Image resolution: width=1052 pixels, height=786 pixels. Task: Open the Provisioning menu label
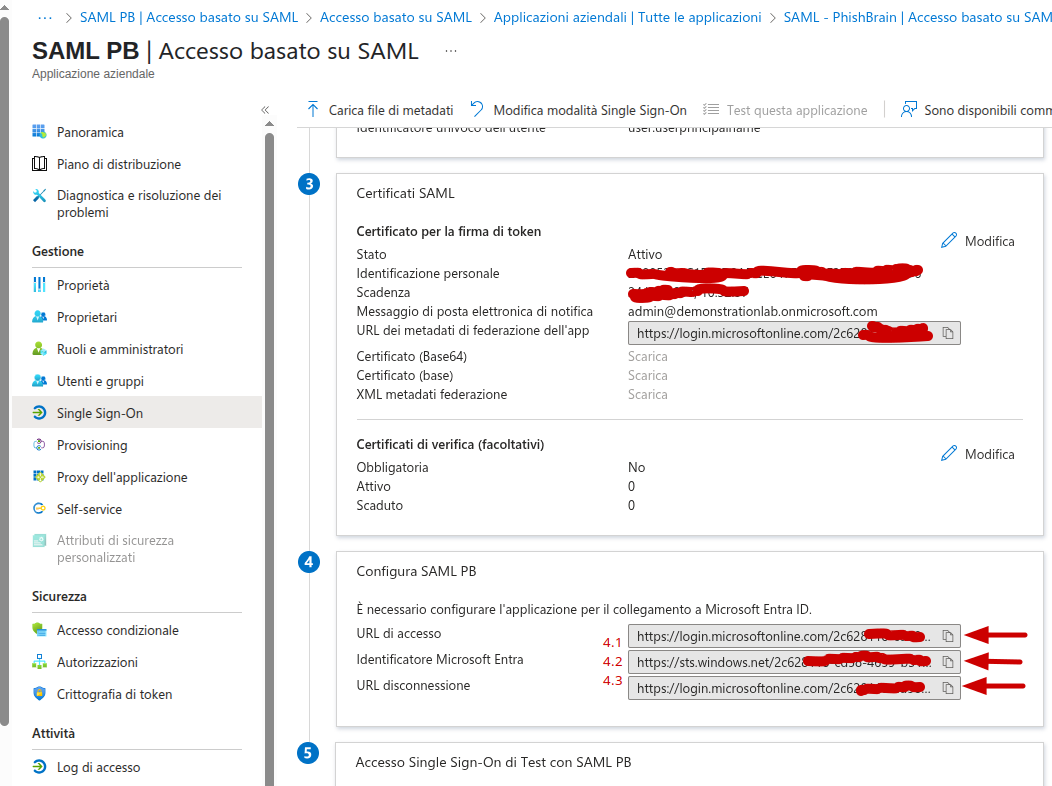(x=92, y=445)
